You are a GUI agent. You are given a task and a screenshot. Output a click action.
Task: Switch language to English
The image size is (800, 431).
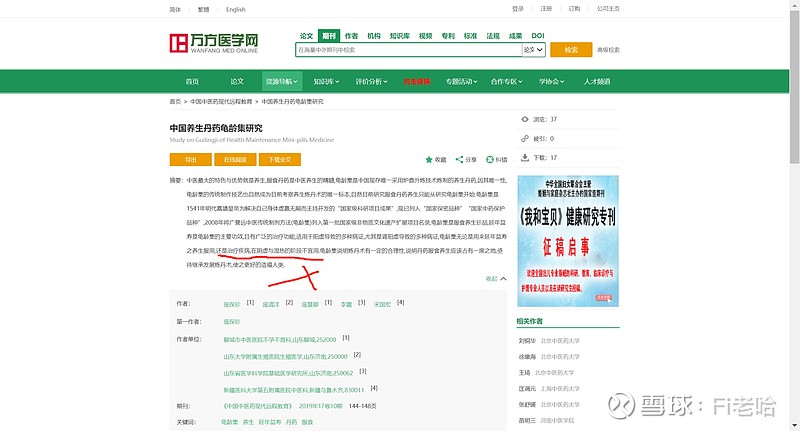coord(236,9)
